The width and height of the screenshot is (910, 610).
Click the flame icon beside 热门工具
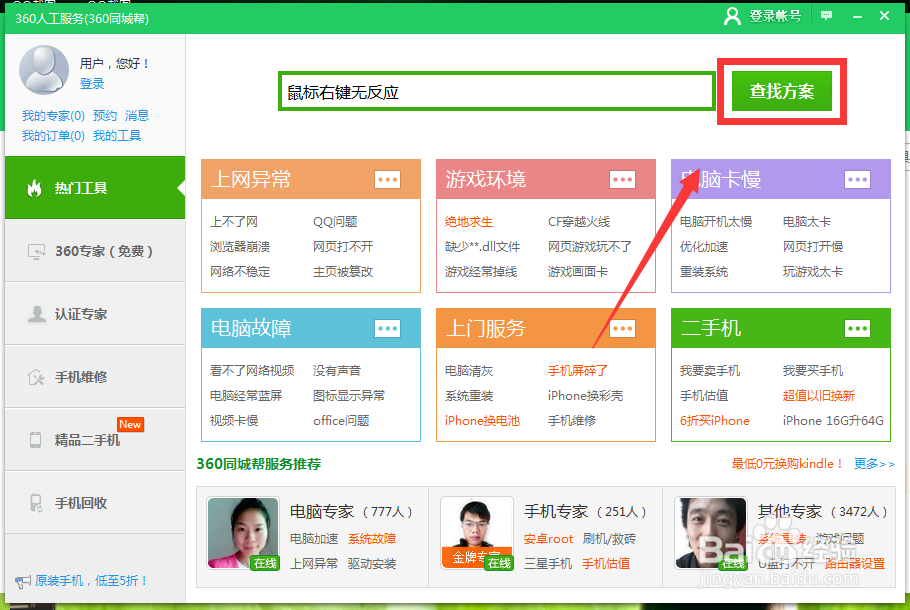click(35, 188)
